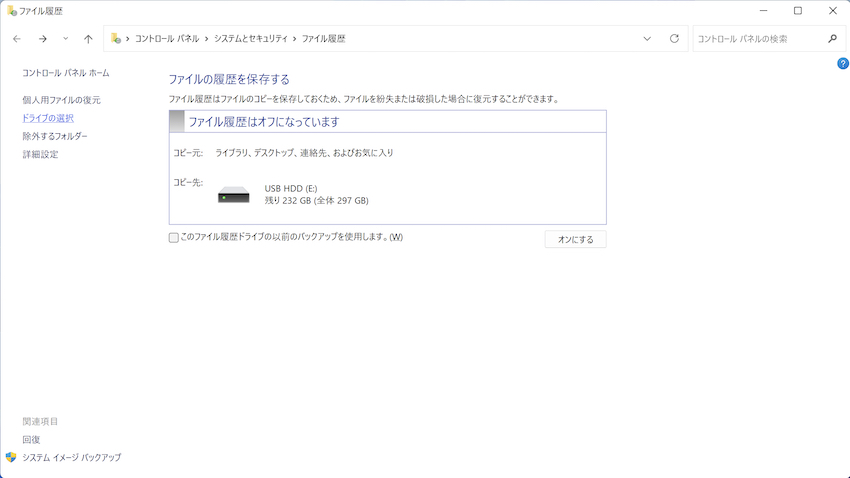Open 詳細設定 in sidebar
Image resolution: width=850 pixels, height=478 pixels.
pos(40,154)
